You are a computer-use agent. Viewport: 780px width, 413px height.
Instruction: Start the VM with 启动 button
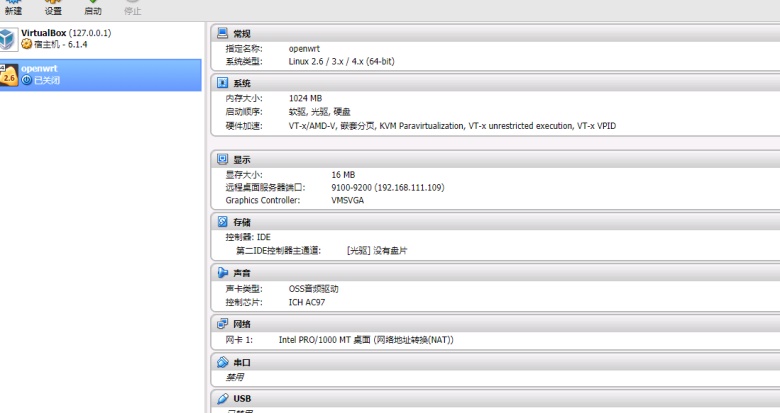pos(93,7)
